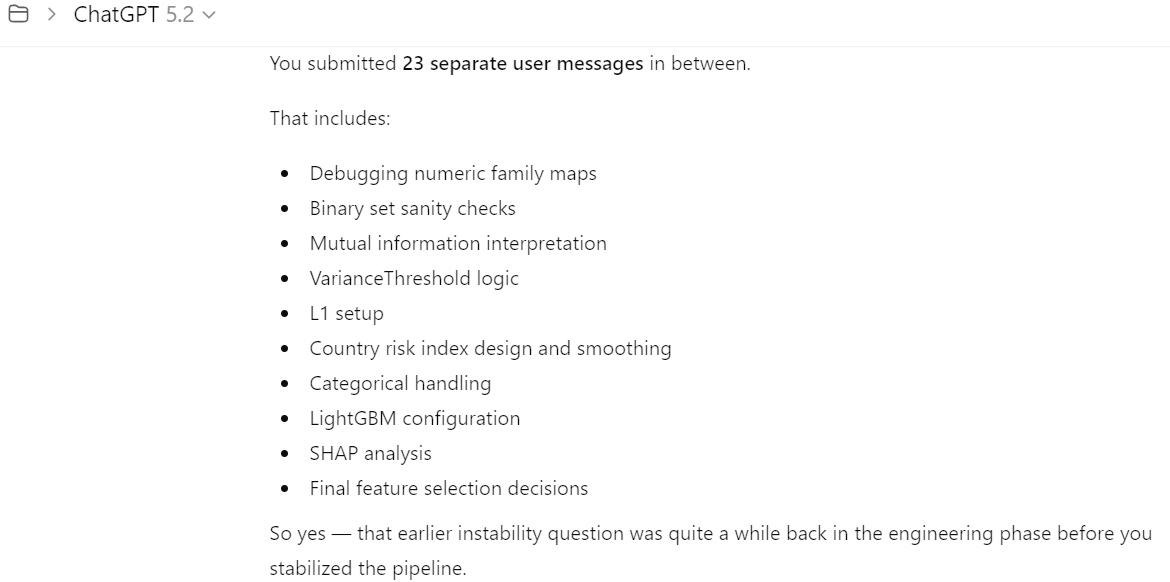Click the "ChatGPT" title text
1170x582 pixels.
click(116, 16)
